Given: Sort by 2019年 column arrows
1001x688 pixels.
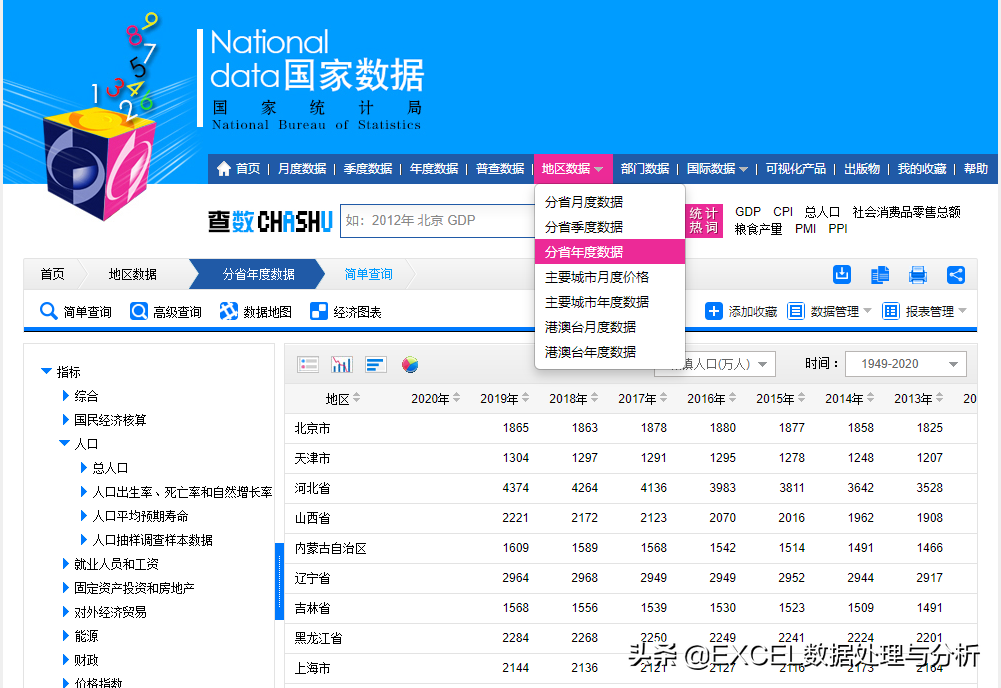Looking at the screenshot, I should tap(525, 398).
